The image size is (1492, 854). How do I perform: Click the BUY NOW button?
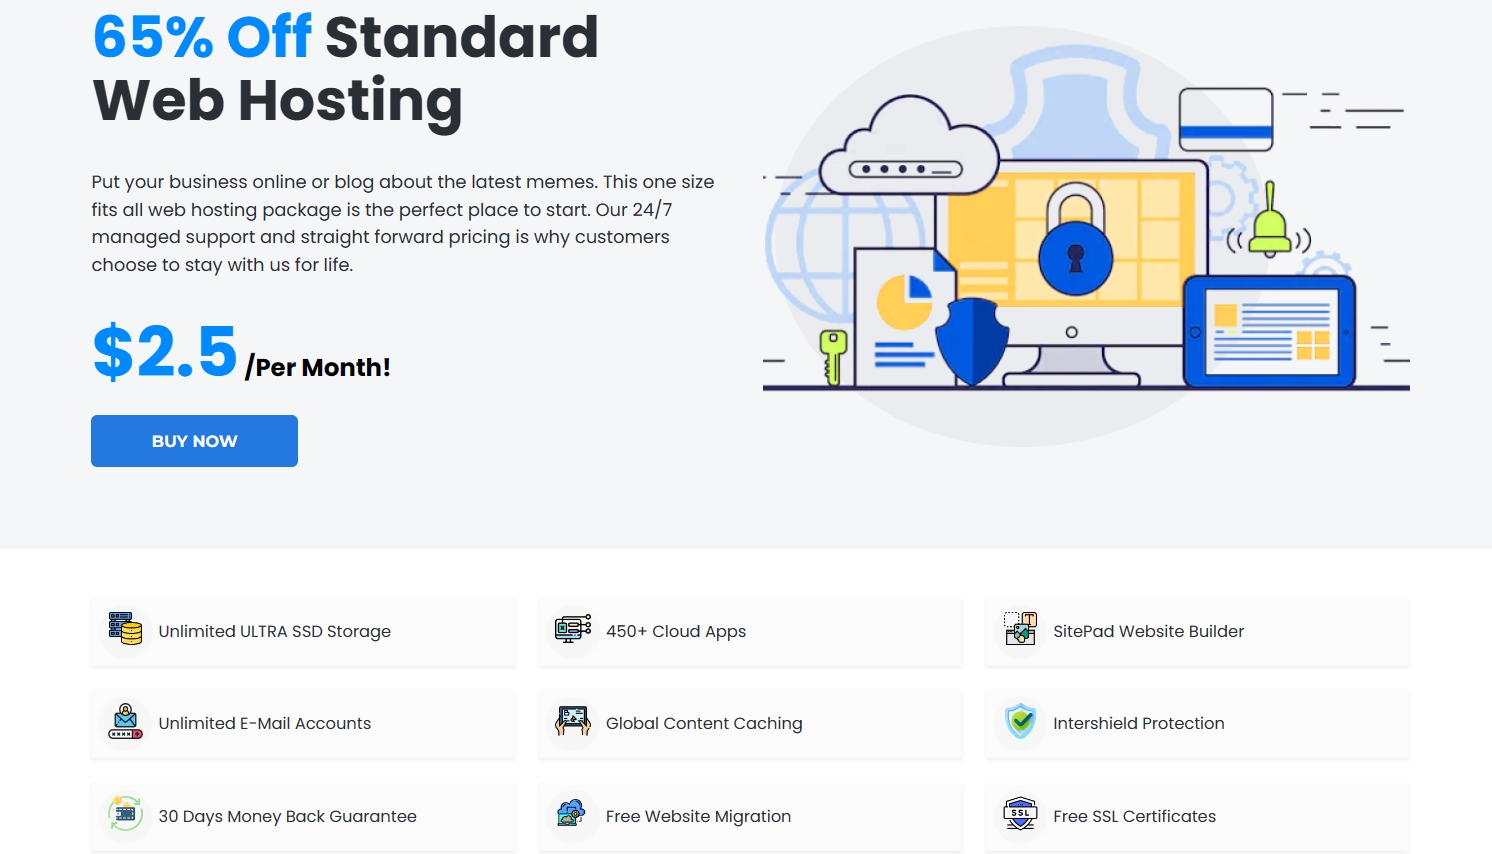click(194, 441)
